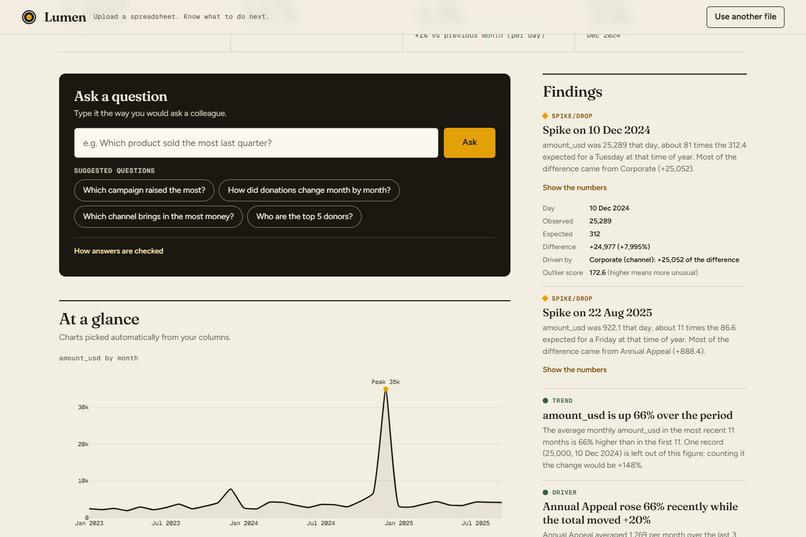The image size is (806, 537).
Task: Click the SUGGESTED QUESTIONS label
Action: coord(114,171)
